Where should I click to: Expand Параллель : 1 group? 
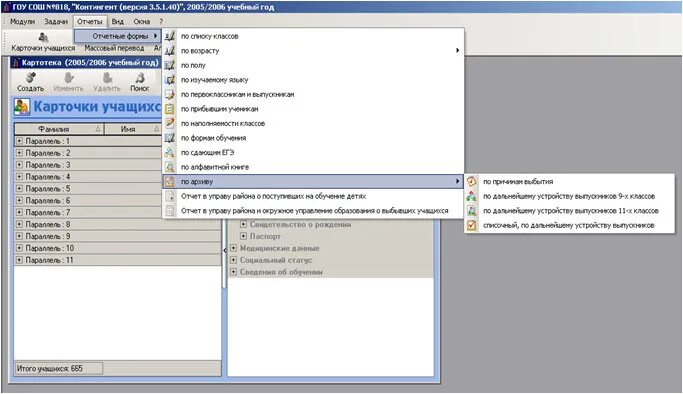point(19,141)
